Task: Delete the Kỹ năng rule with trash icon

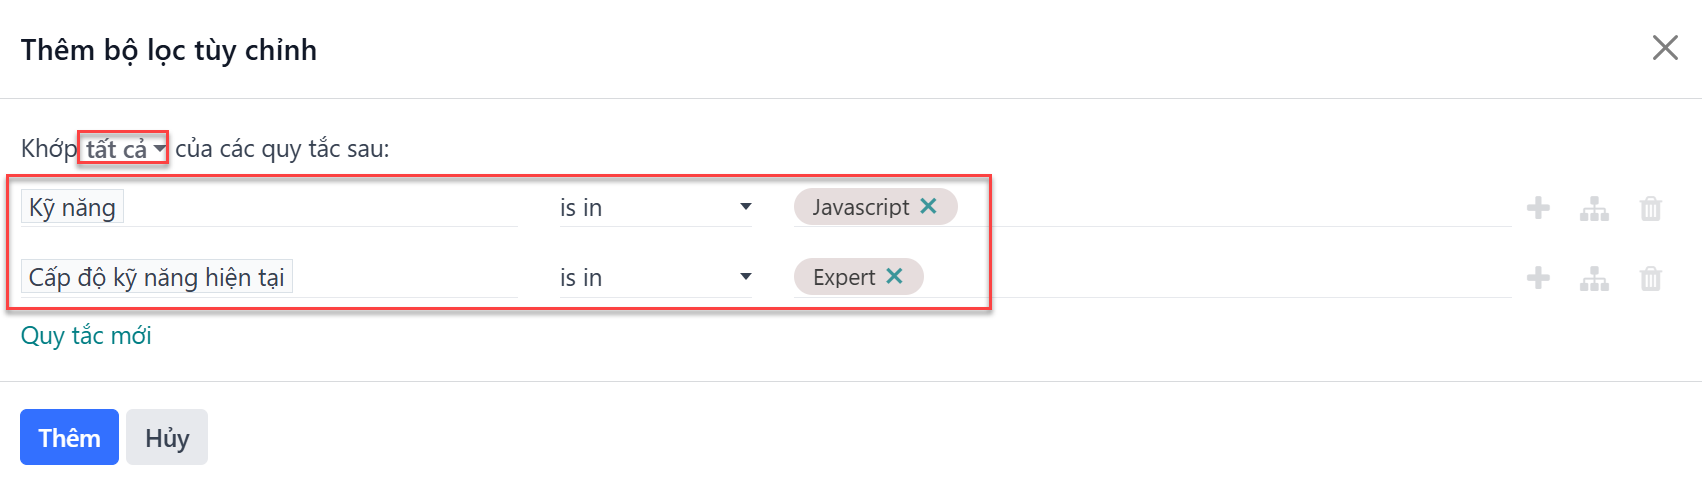Action: click(x=1651, y=208)
